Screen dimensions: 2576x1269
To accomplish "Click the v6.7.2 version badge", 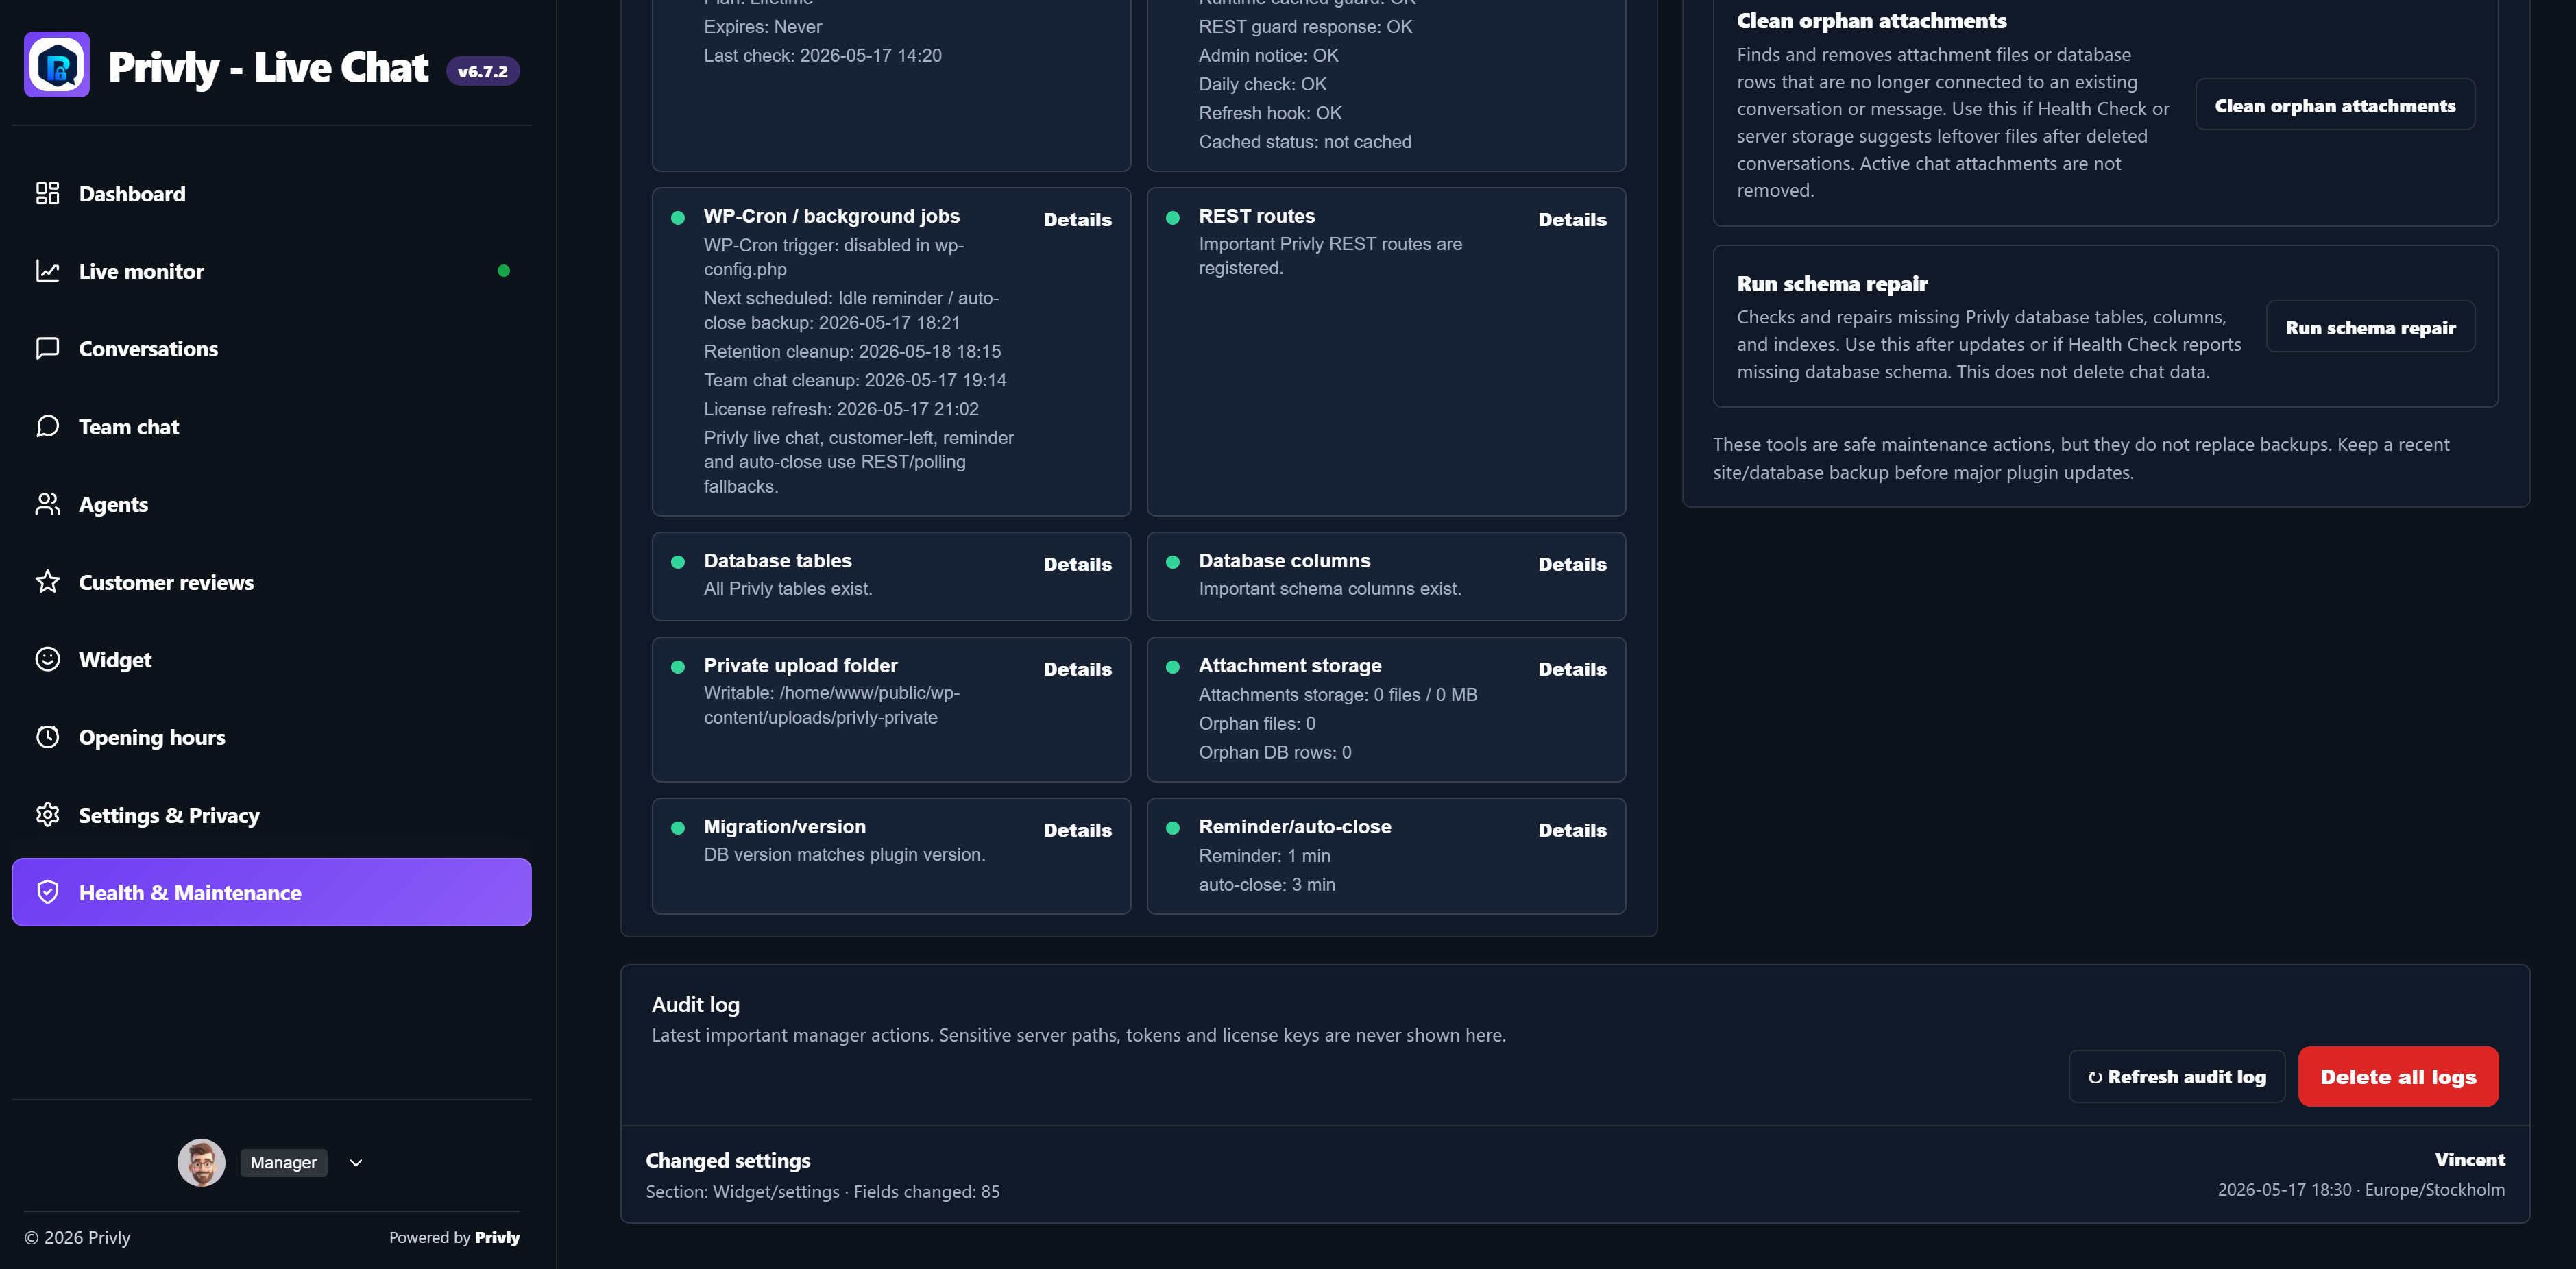I will click(483, 71).
